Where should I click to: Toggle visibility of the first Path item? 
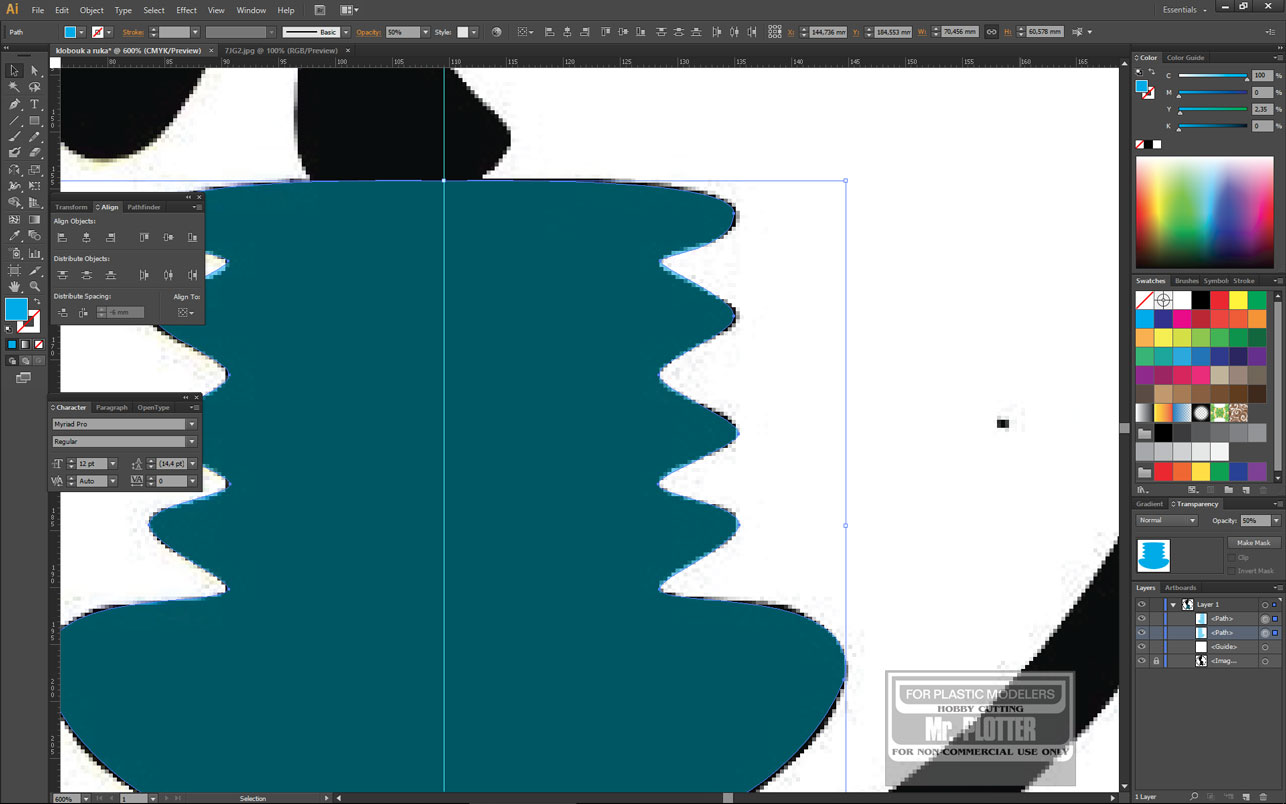point(1141,618)
